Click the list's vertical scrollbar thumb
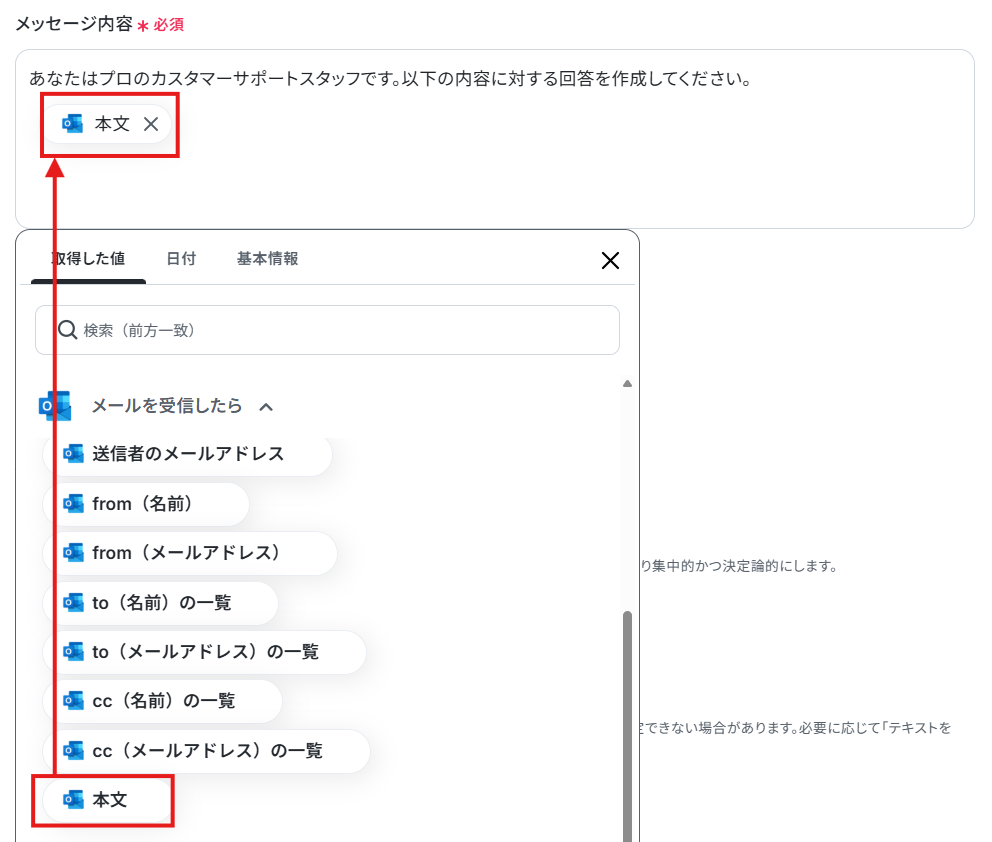Viewport: 992px width, 842px height. click(627, 726)
